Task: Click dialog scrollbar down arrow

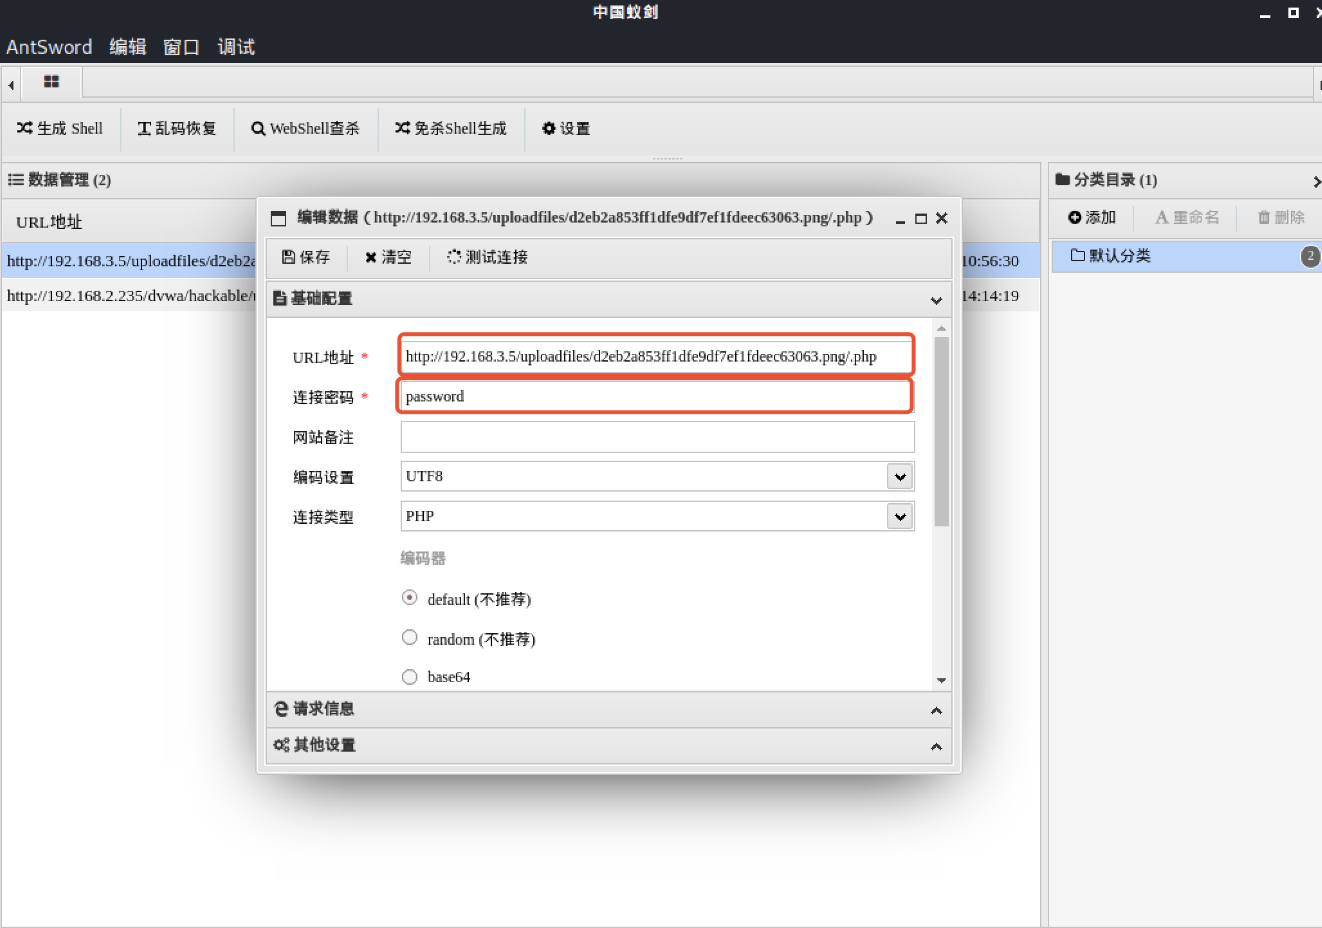Action: pyautogui.click(x=941, y=680)
